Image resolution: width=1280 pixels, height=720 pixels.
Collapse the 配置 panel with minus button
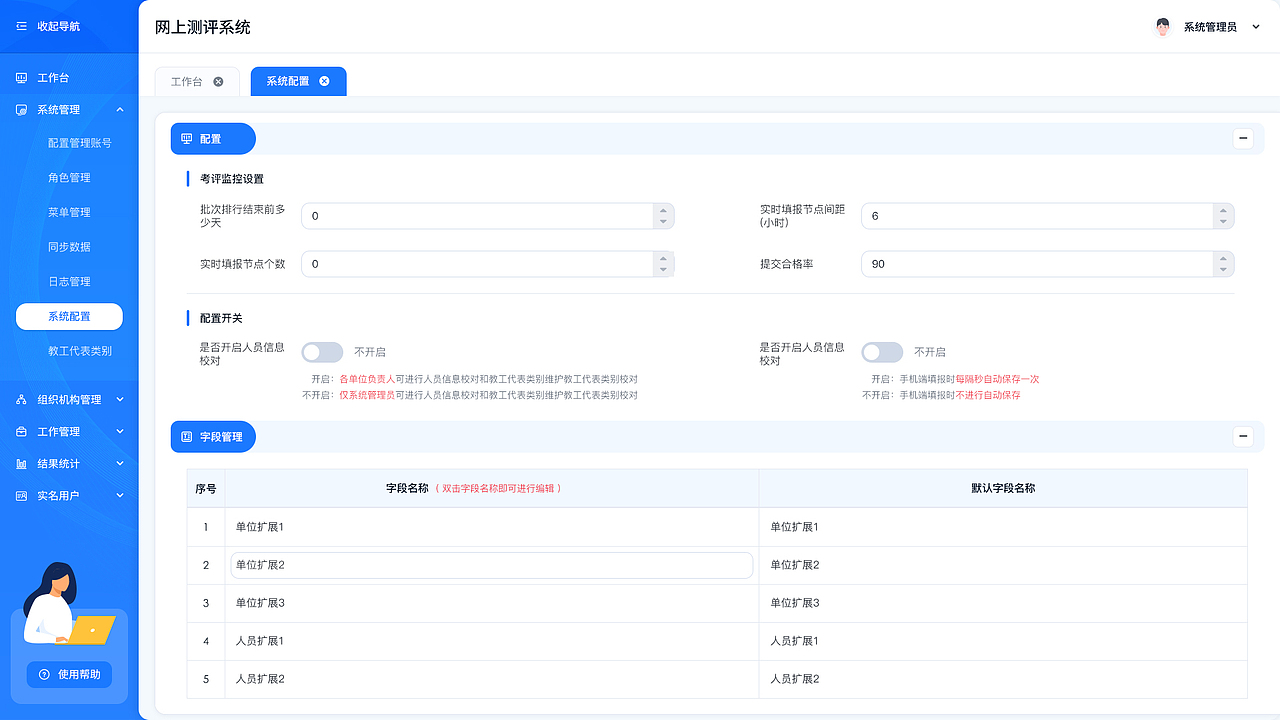(1243, 139)
